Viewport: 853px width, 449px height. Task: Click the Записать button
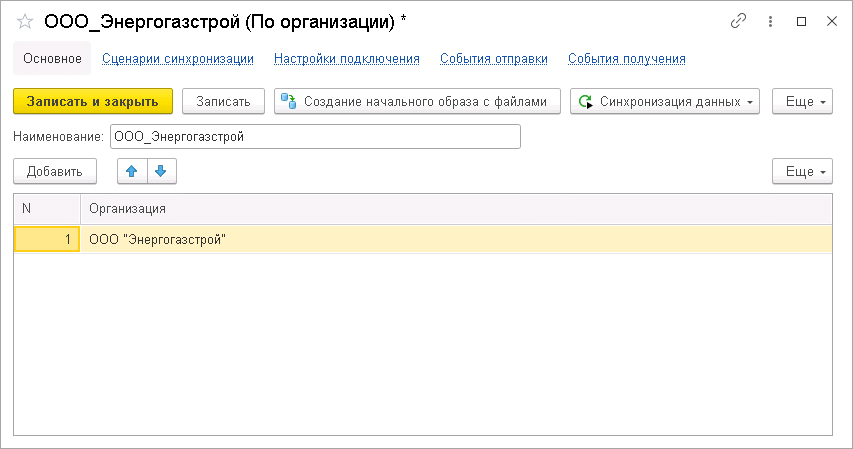223,101
